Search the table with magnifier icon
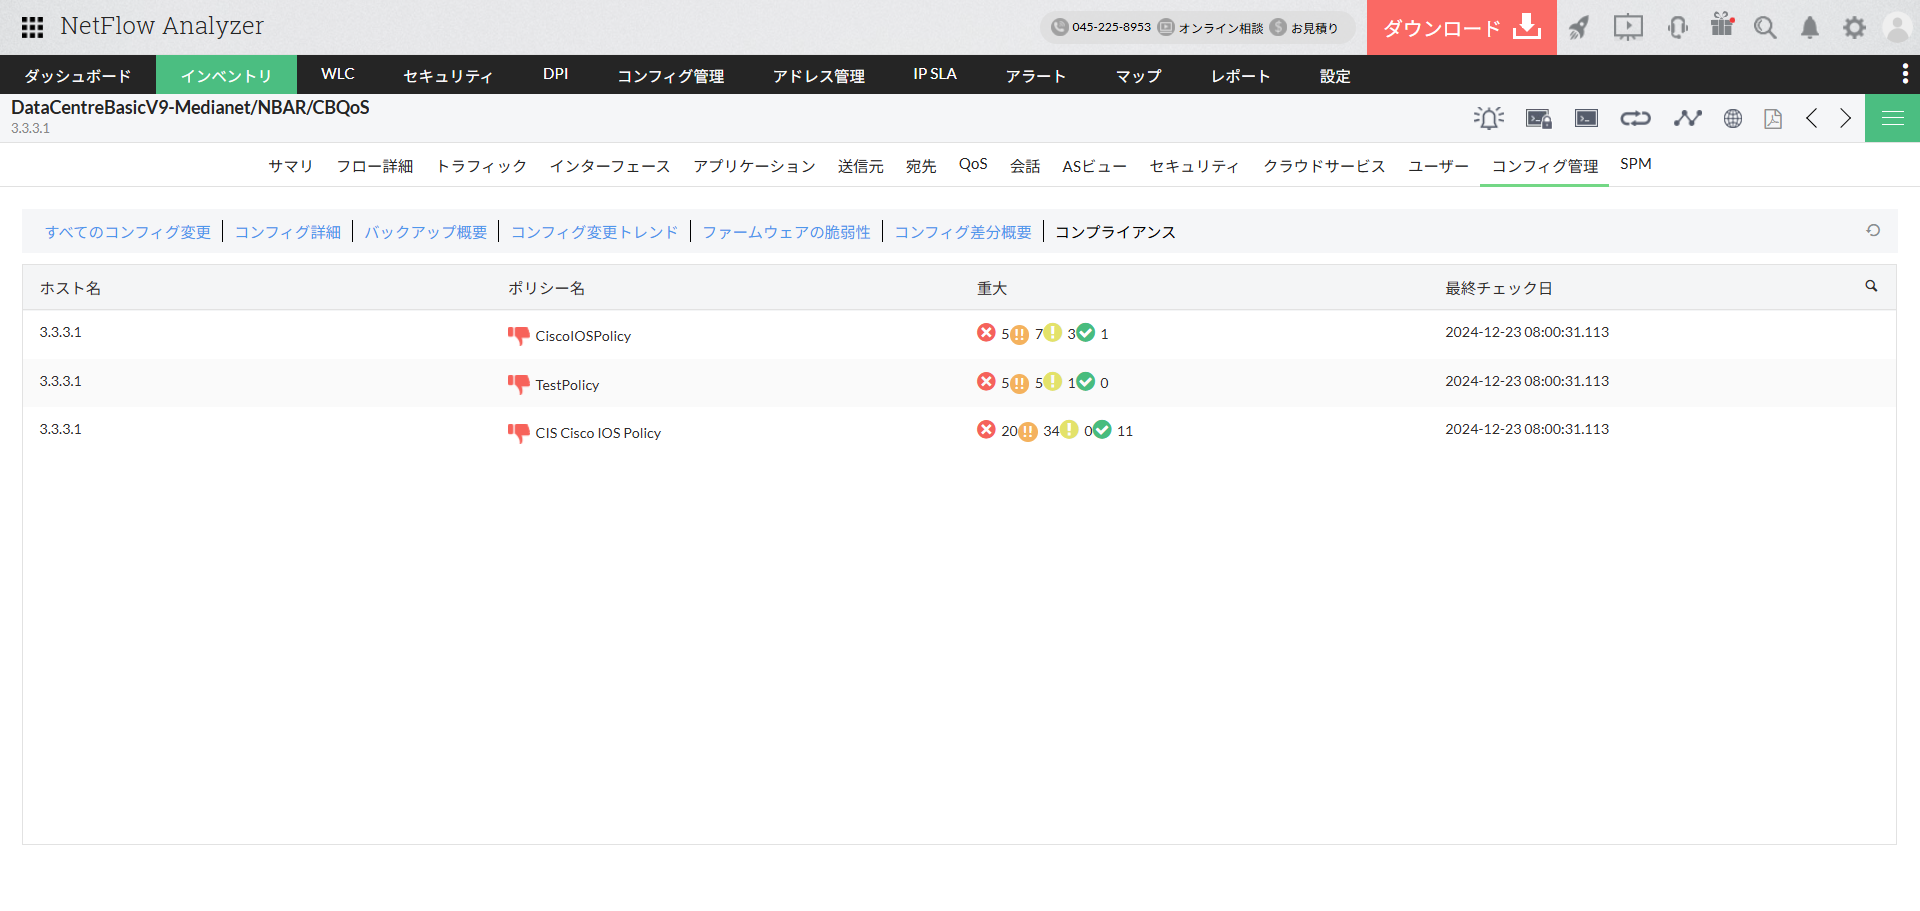This screenshot has width=1920, height=911. (x=1871, y=286)
